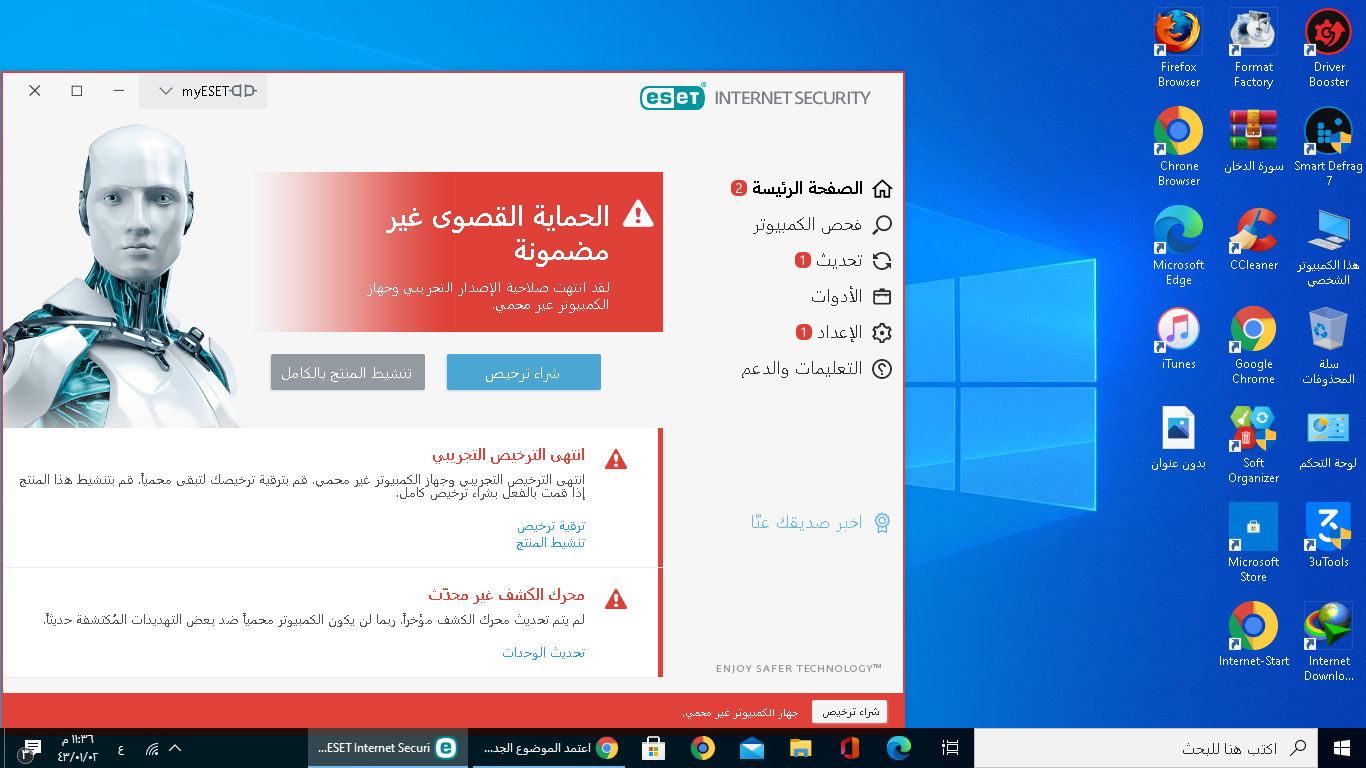The image size is (1366, 768).
Task: Switch to ESET Internet Security taskbar button
Action: [388, 748]
